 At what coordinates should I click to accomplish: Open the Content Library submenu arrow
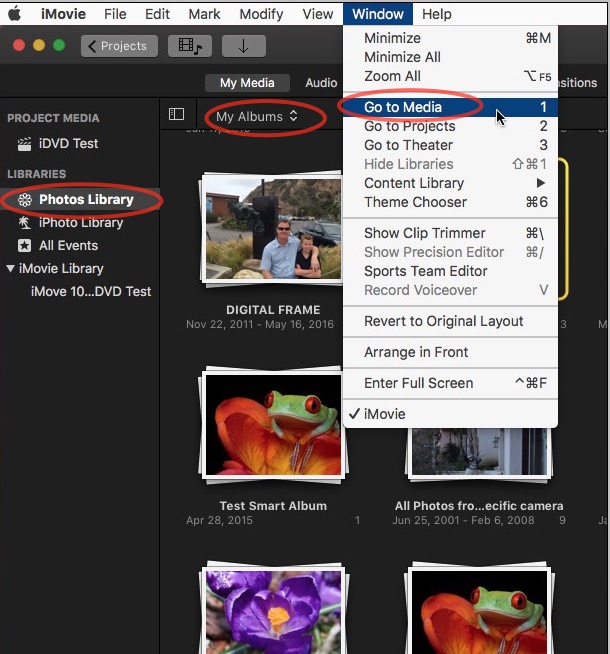pyautogui.click(x=540, y=183)
